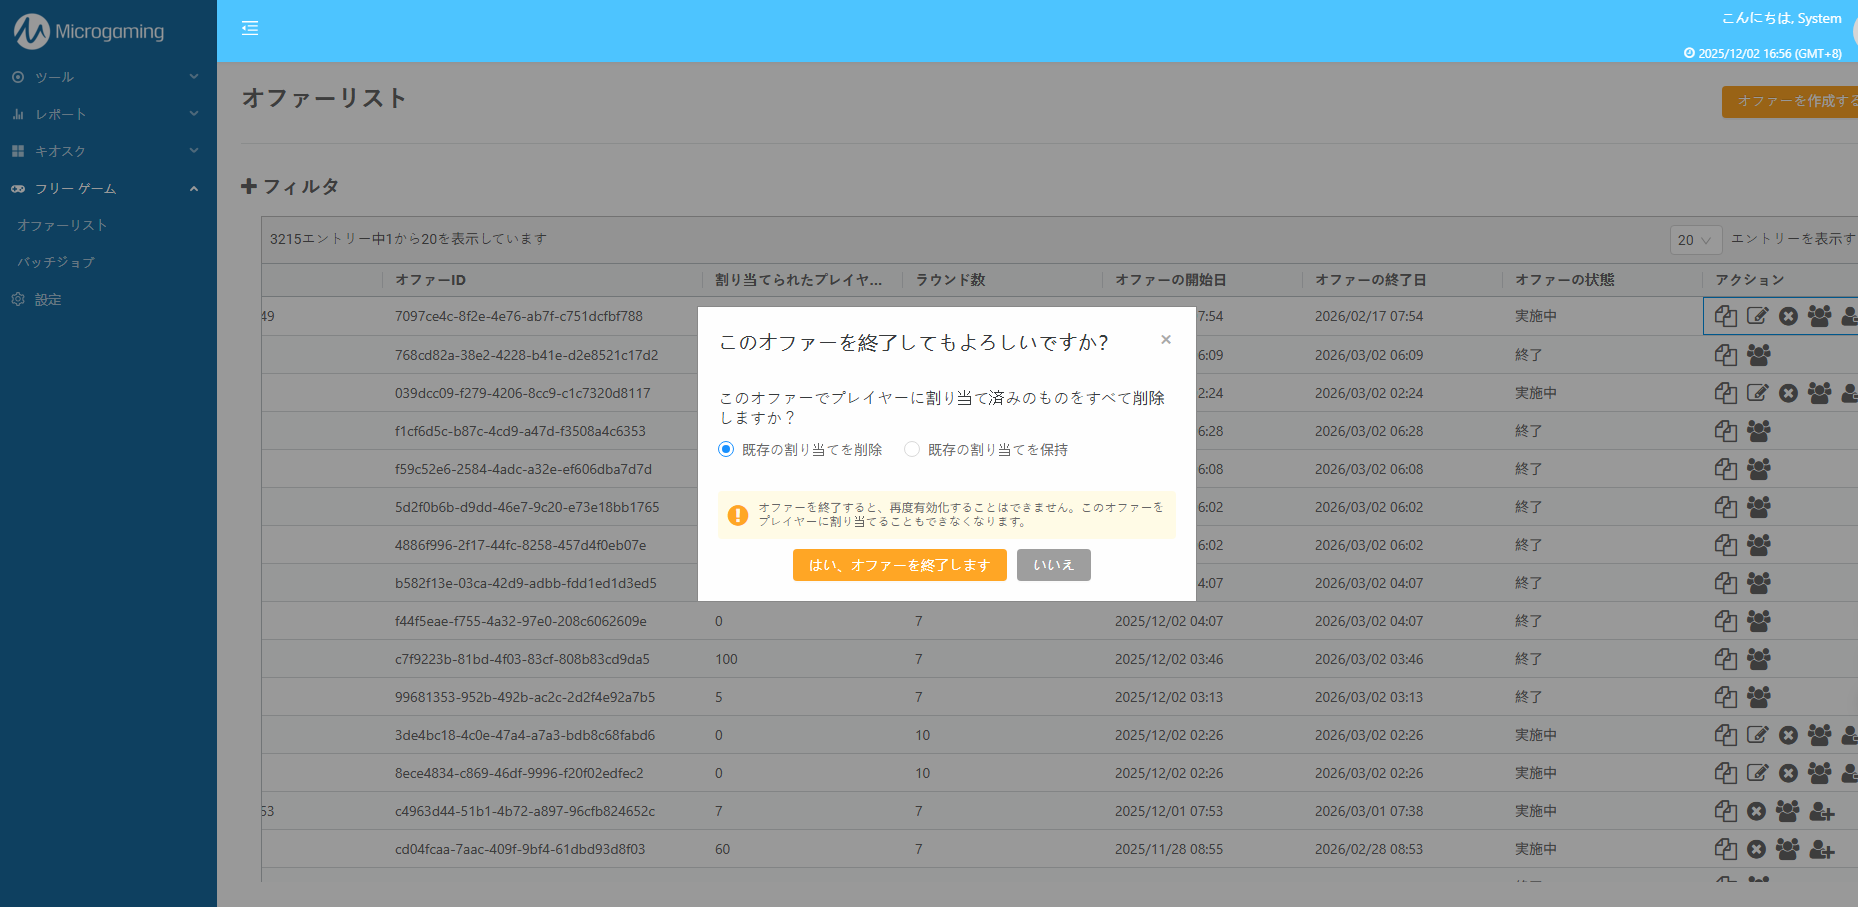1858x907 pixels.
Task: Click the copy icon for offer 7097ce4c
Action: (x=1726, y=316)
